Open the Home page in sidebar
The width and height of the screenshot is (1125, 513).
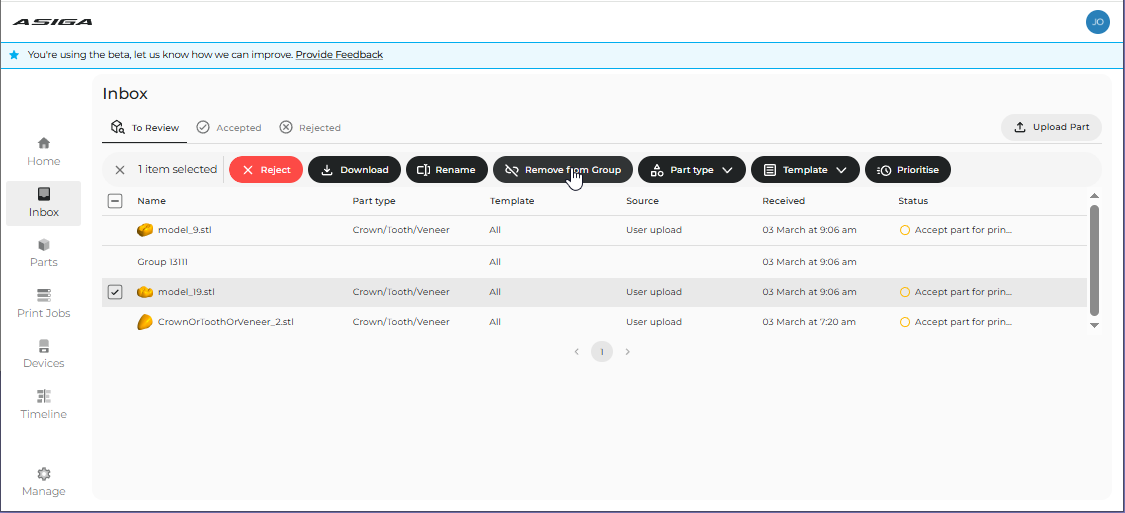pyautogui.click(x=43, y=152)
